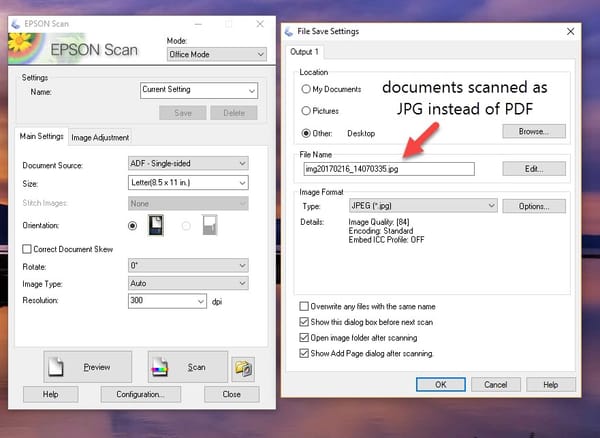The image size is (600, 438).
Task: Open the Mode dropdown showing Office Mode
Action: click(217, 54)
